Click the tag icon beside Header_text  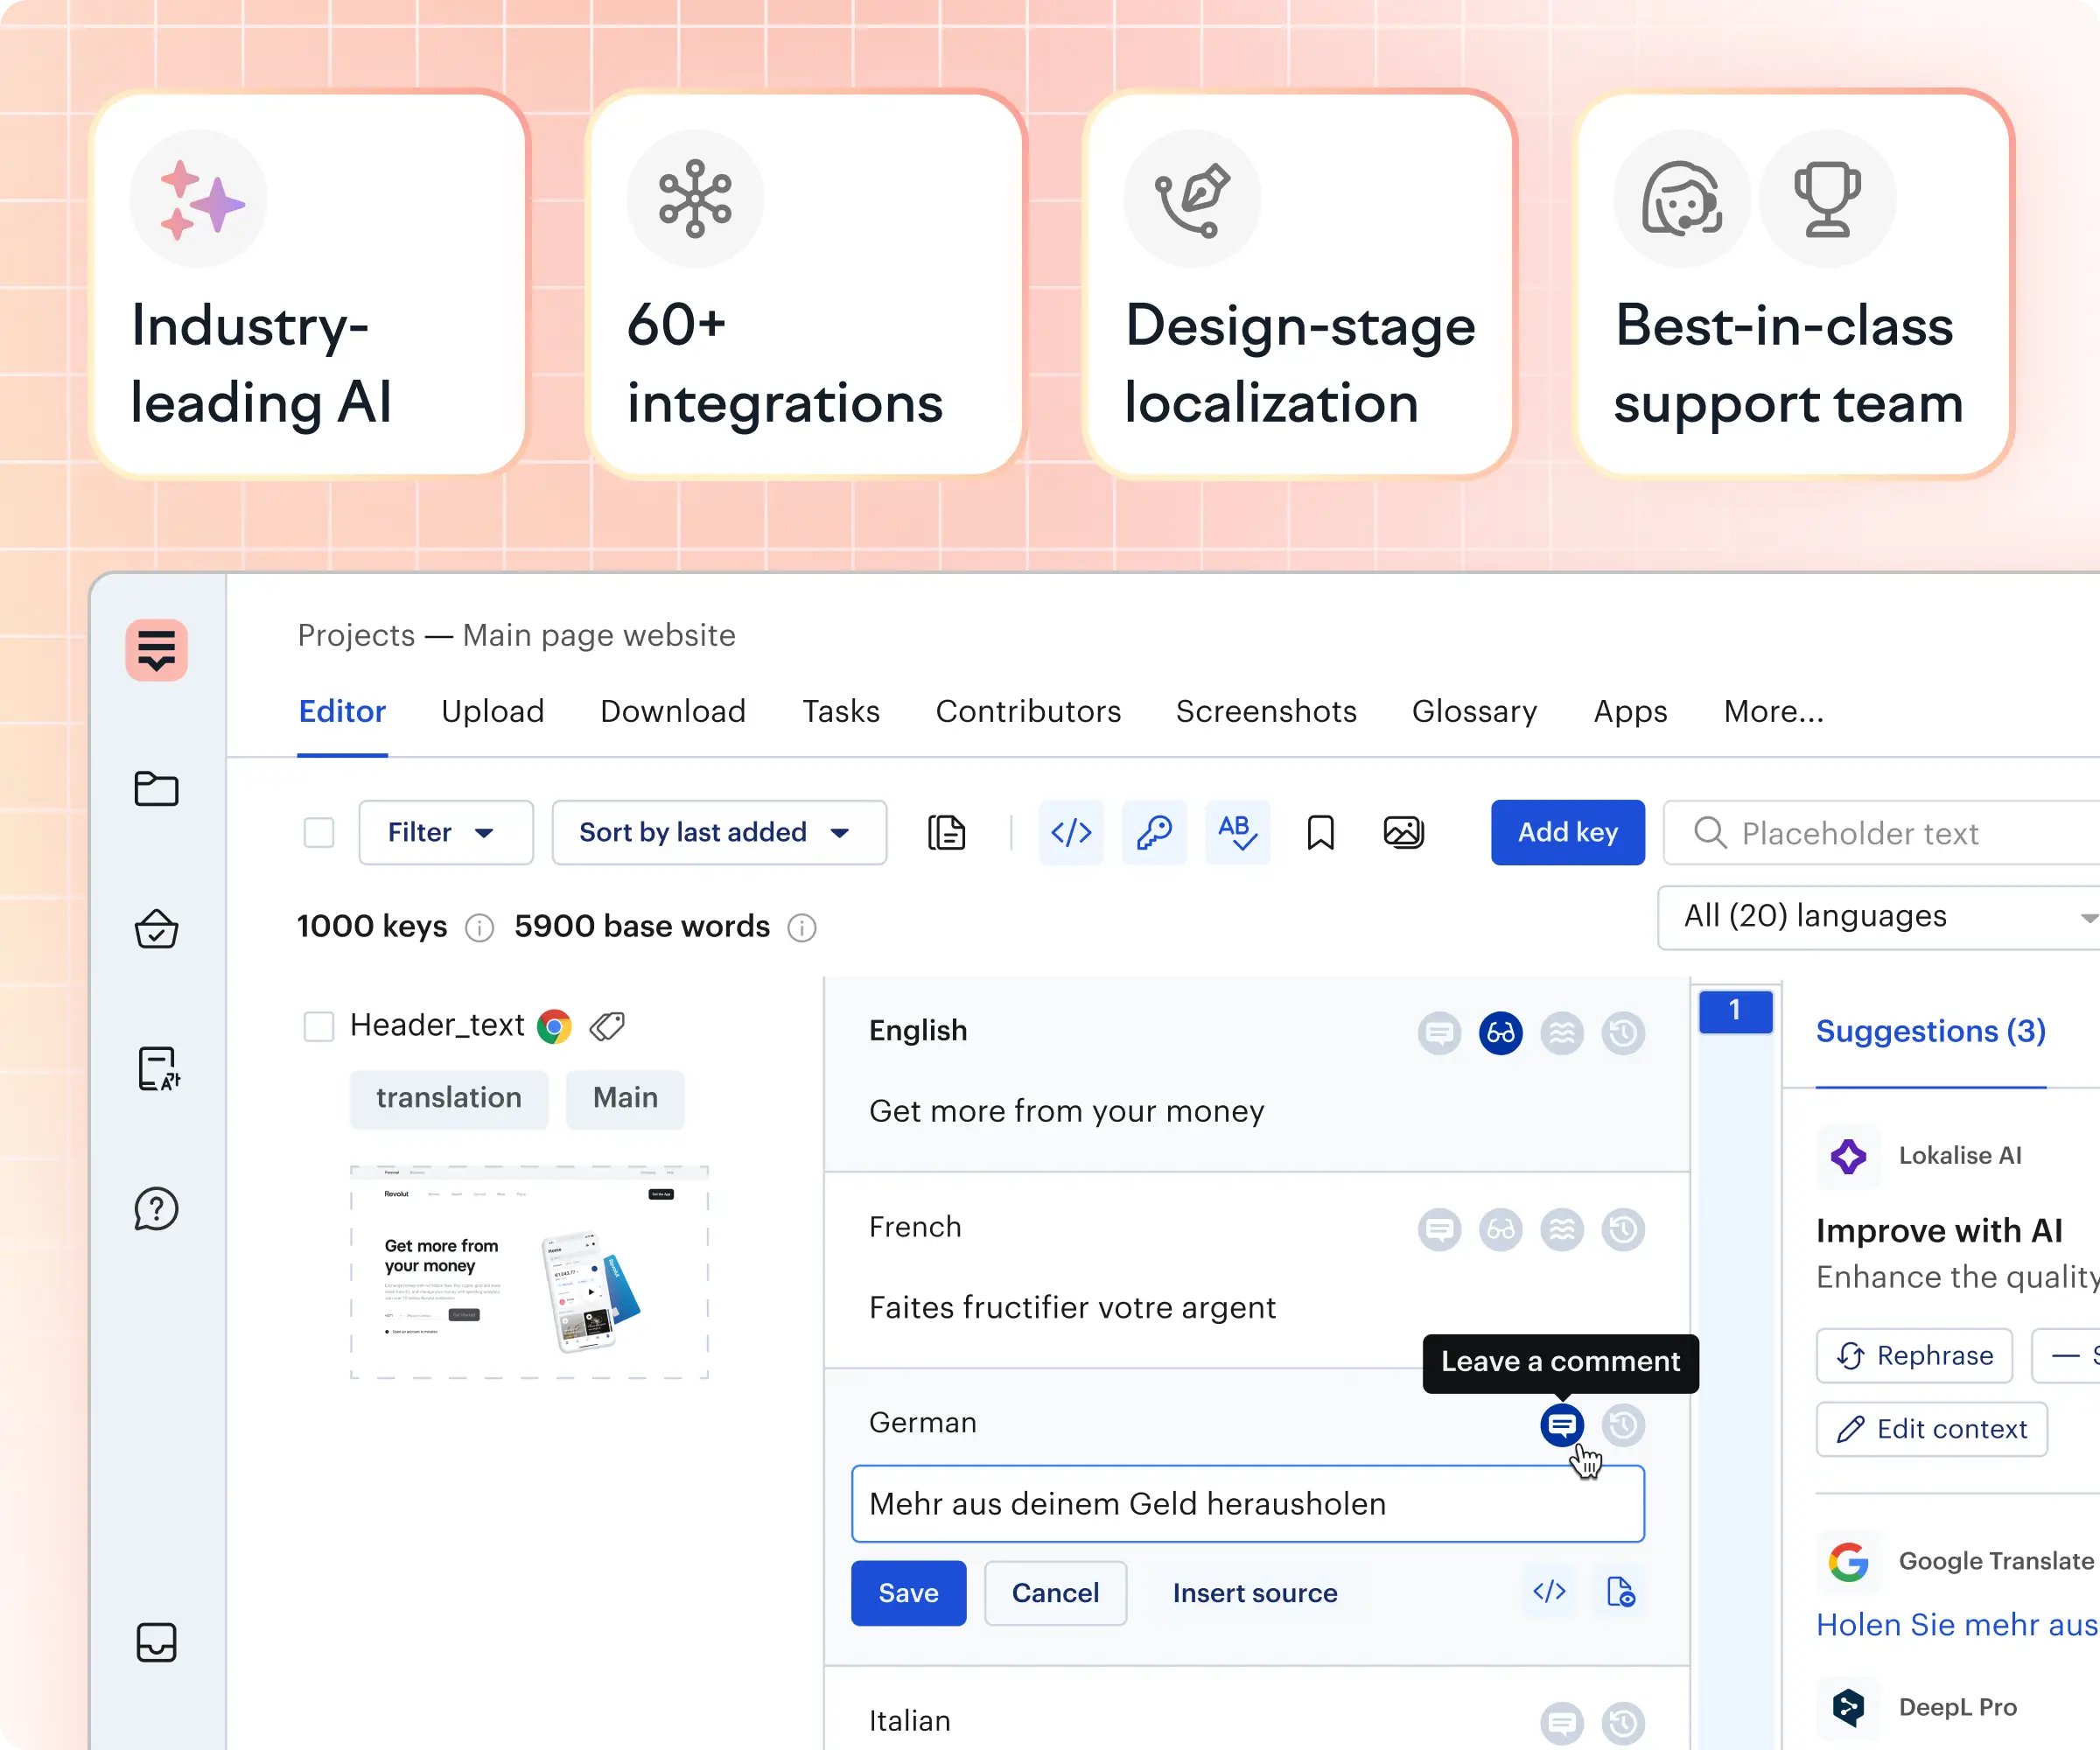(607, 1026)
